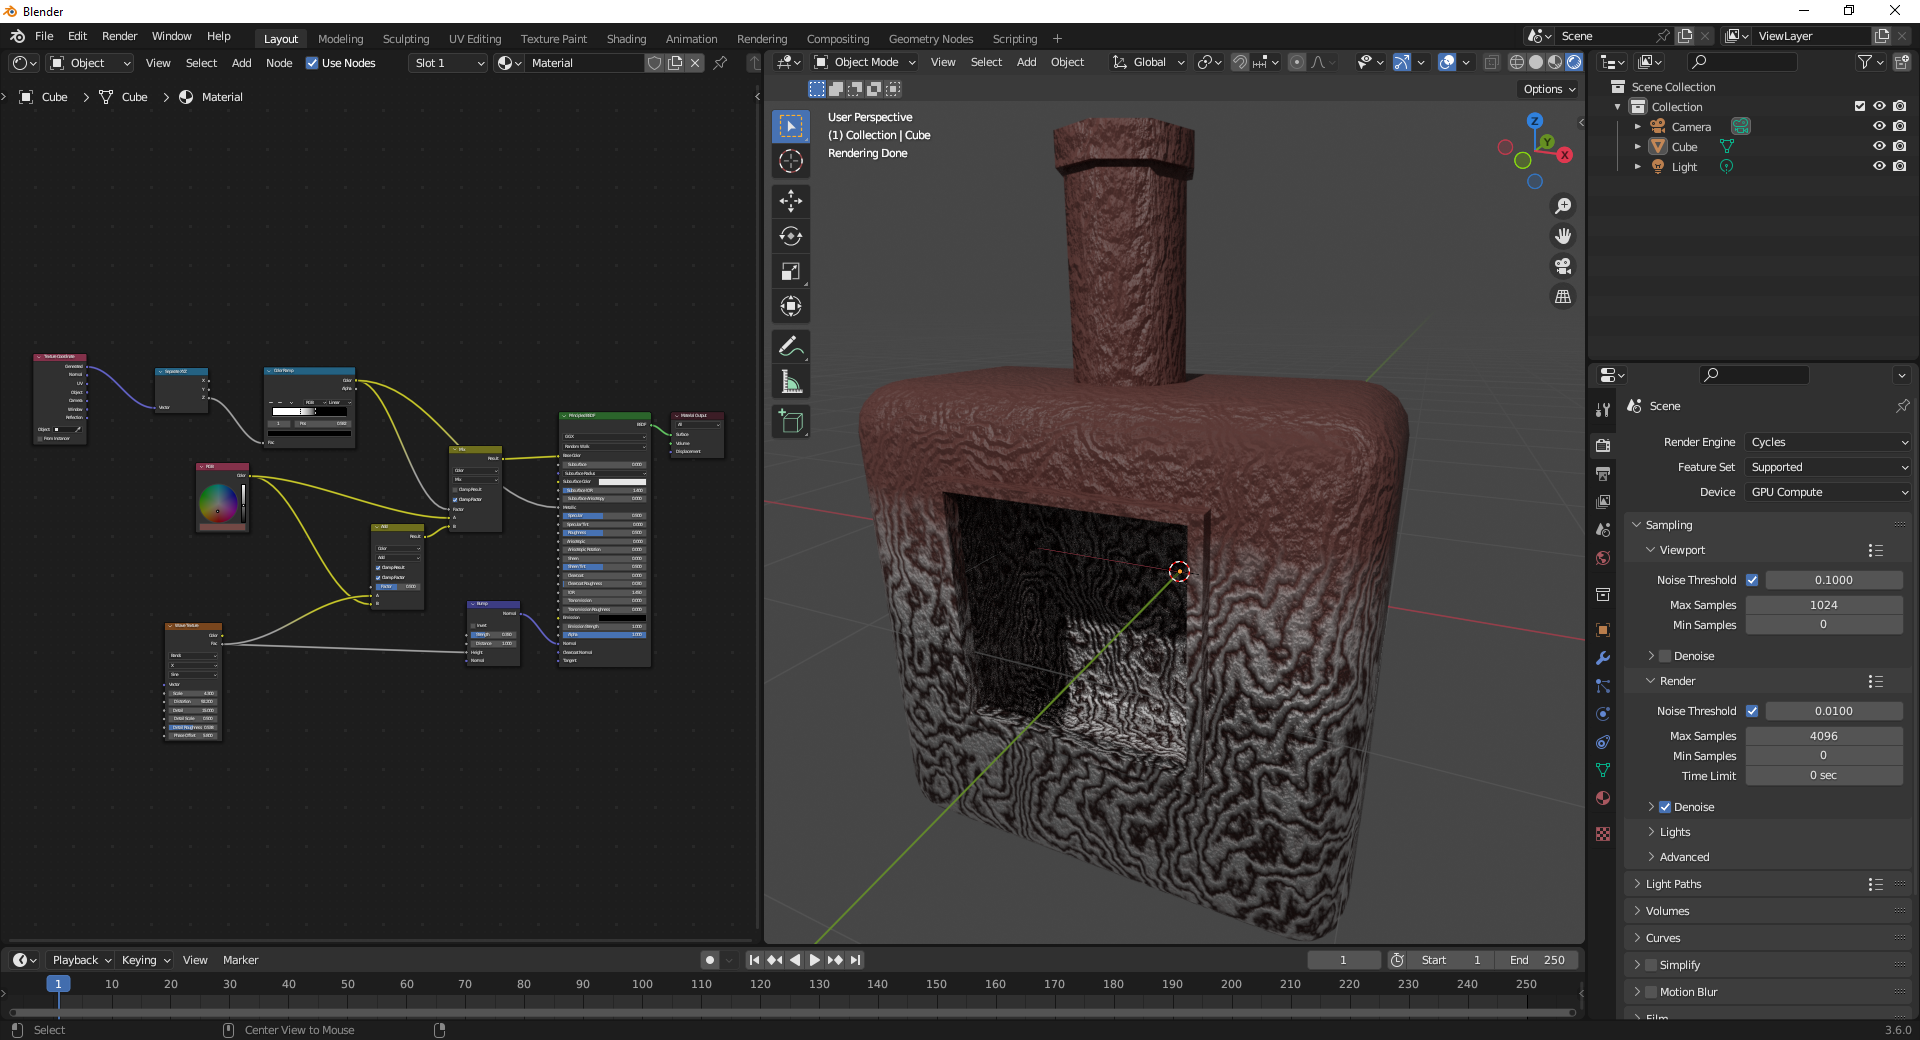Image resolution: width=1920 pixels, height=1040 pixels.
Task: Click the RGB node color wheel
Action: (217, 503)
